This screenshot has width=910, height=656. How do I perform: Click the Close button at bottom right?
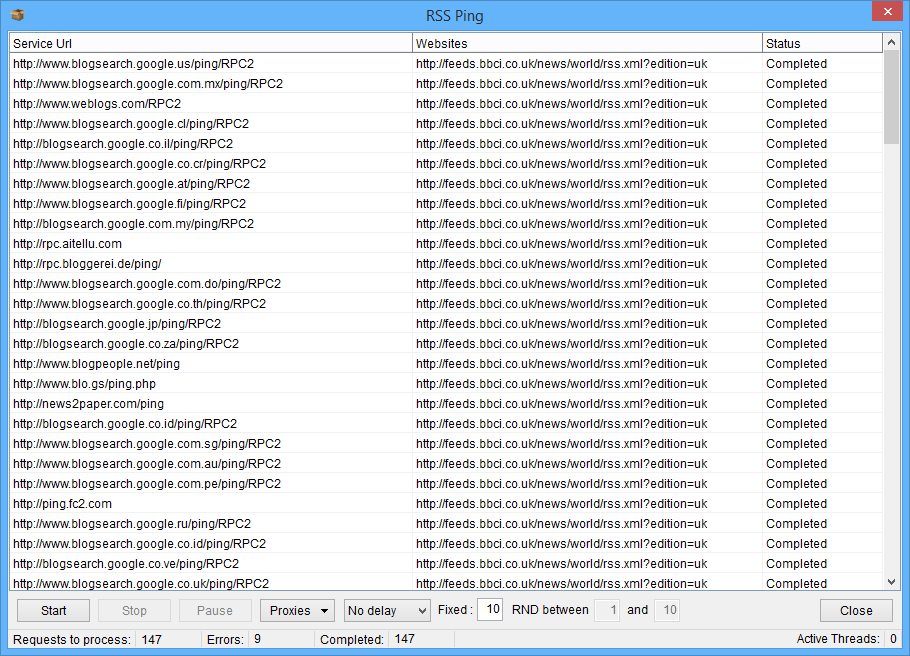click(x=855, y=610)
